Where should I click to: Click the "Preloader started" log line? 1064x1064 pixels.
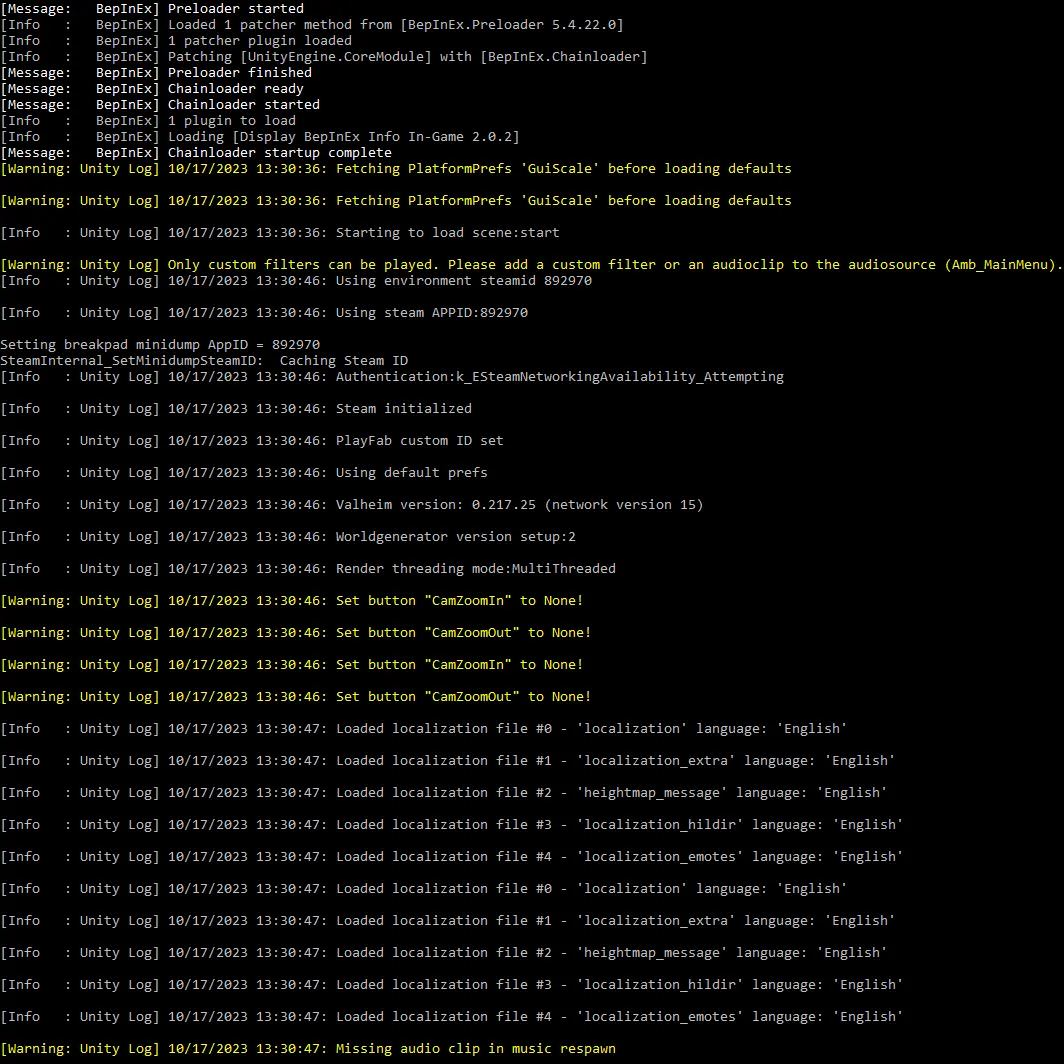pyautogui.click(x=152, y=9)
